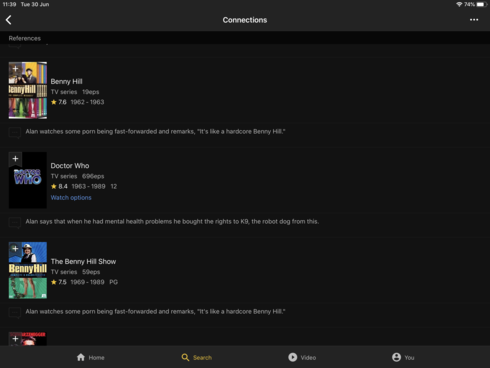Open The Benny Hill Show title

click(x=83, y=262)
